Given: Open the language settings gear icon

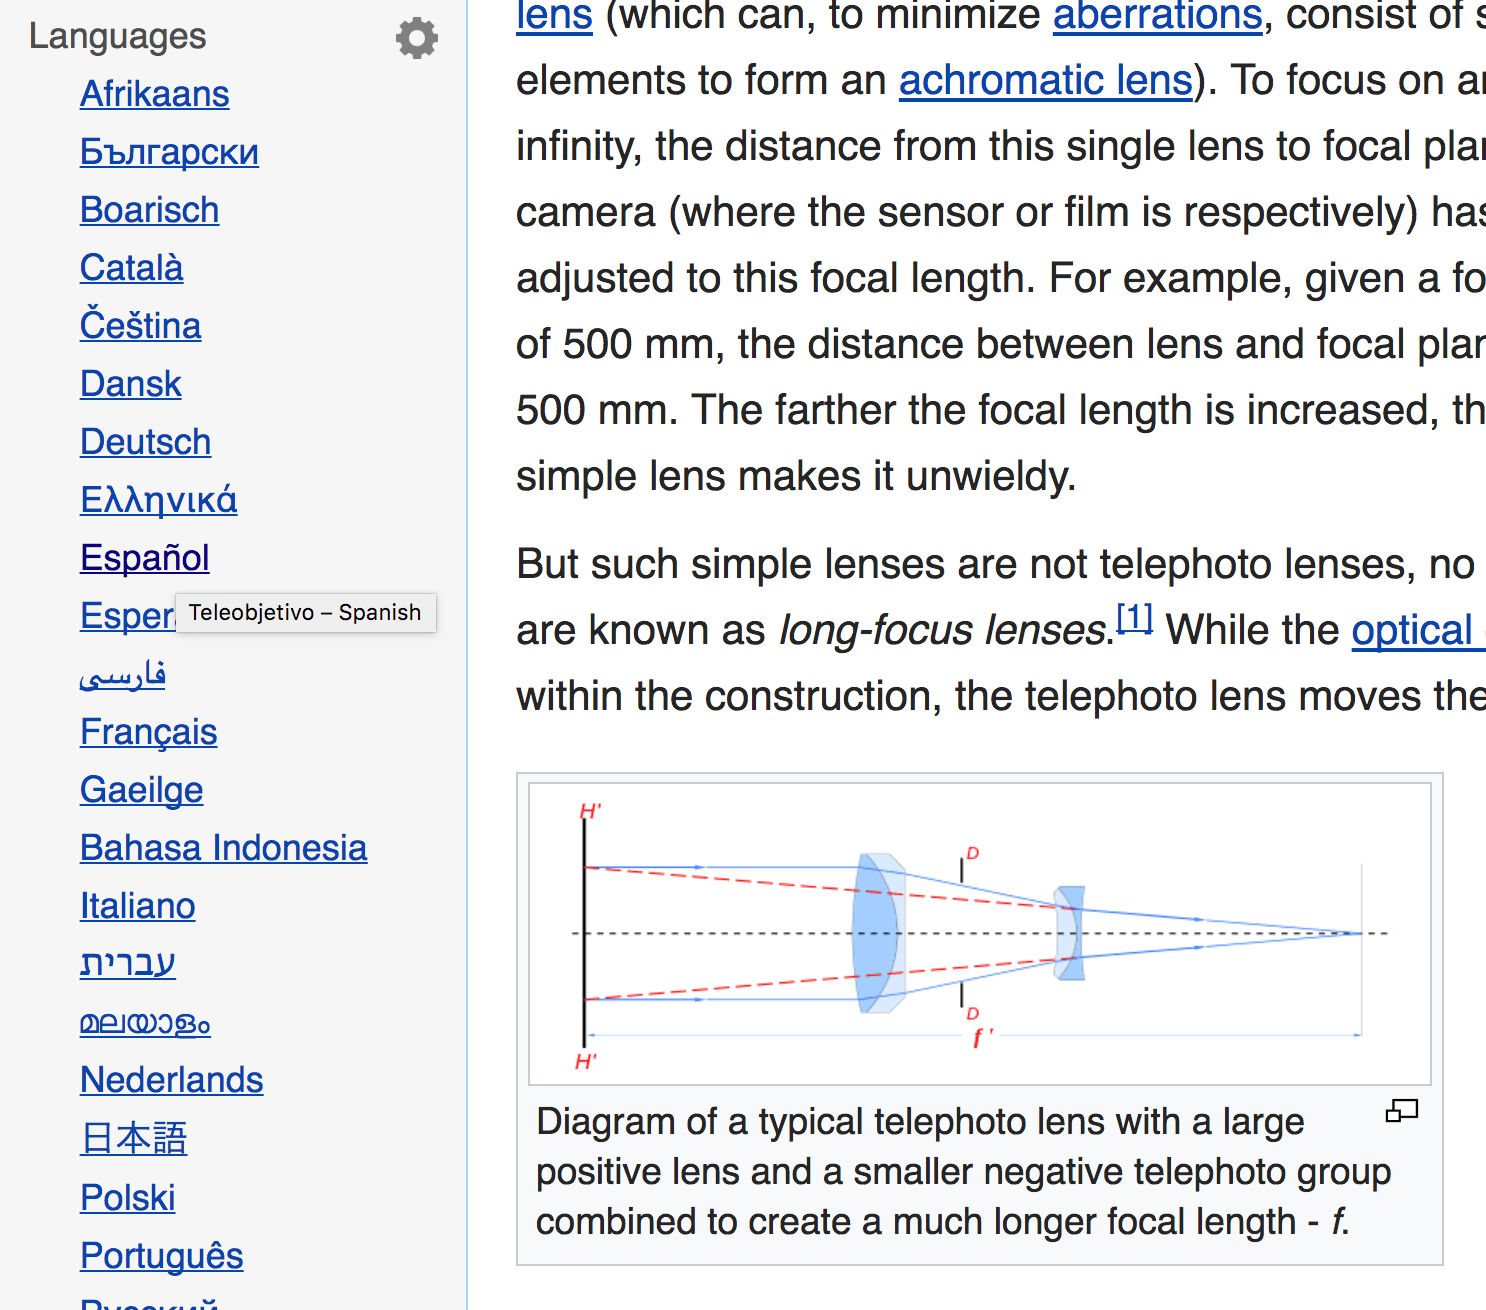Looking at the screenshot, I should (x=417, y=38).
